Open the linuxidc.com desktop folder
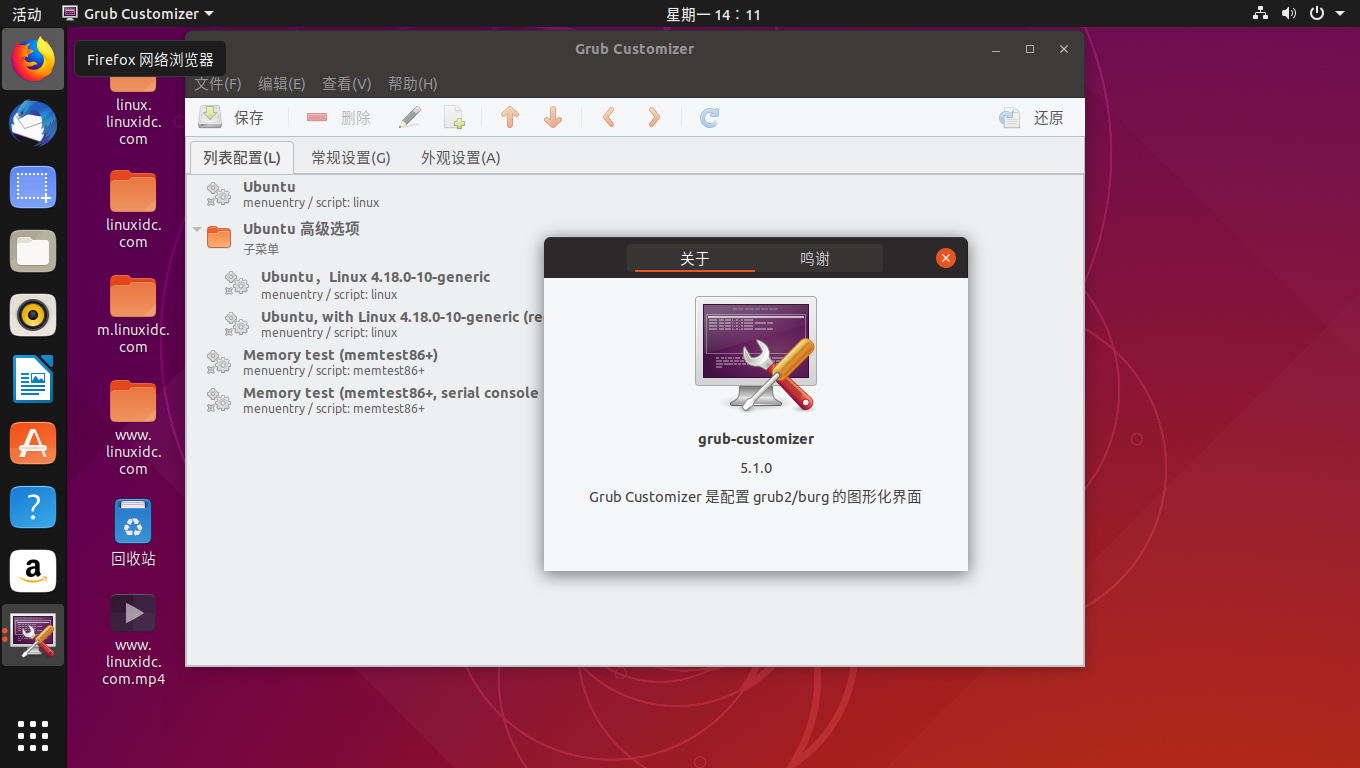The height and width of the screenshot is (768, 1360). (x=133, y=209)
